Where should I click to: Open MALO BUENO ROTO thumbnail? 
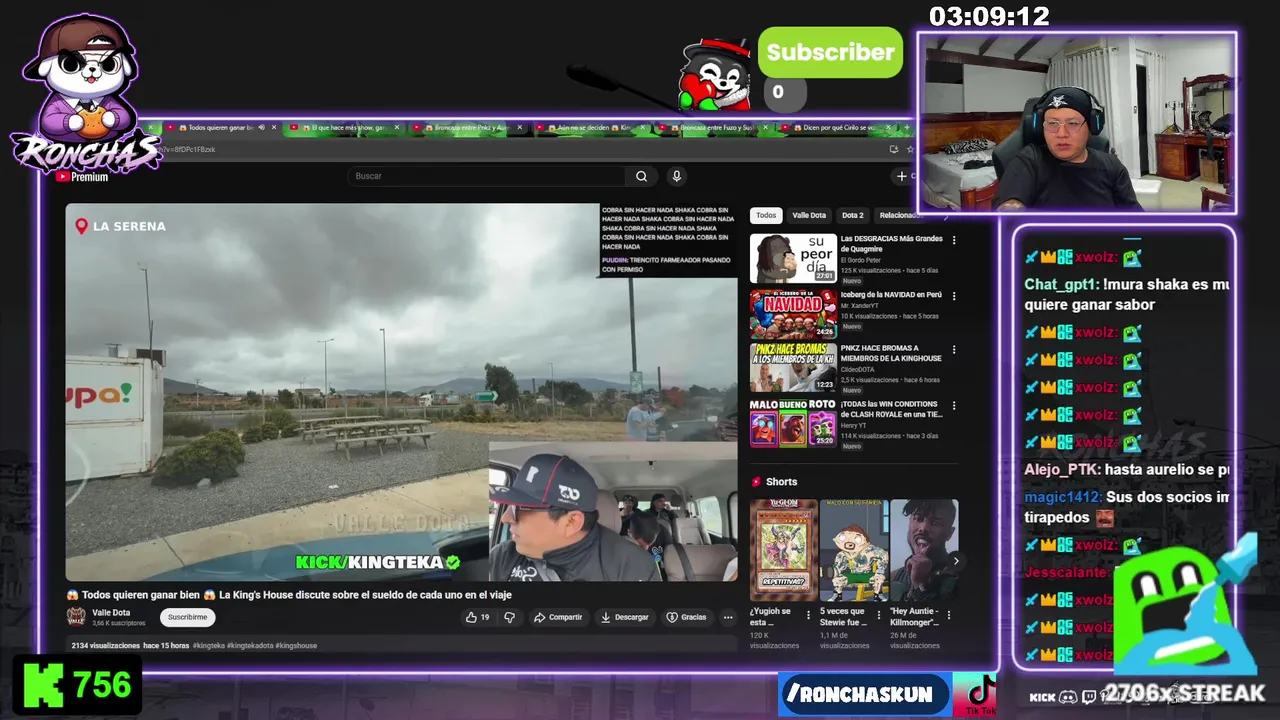[x=793, y=424]
